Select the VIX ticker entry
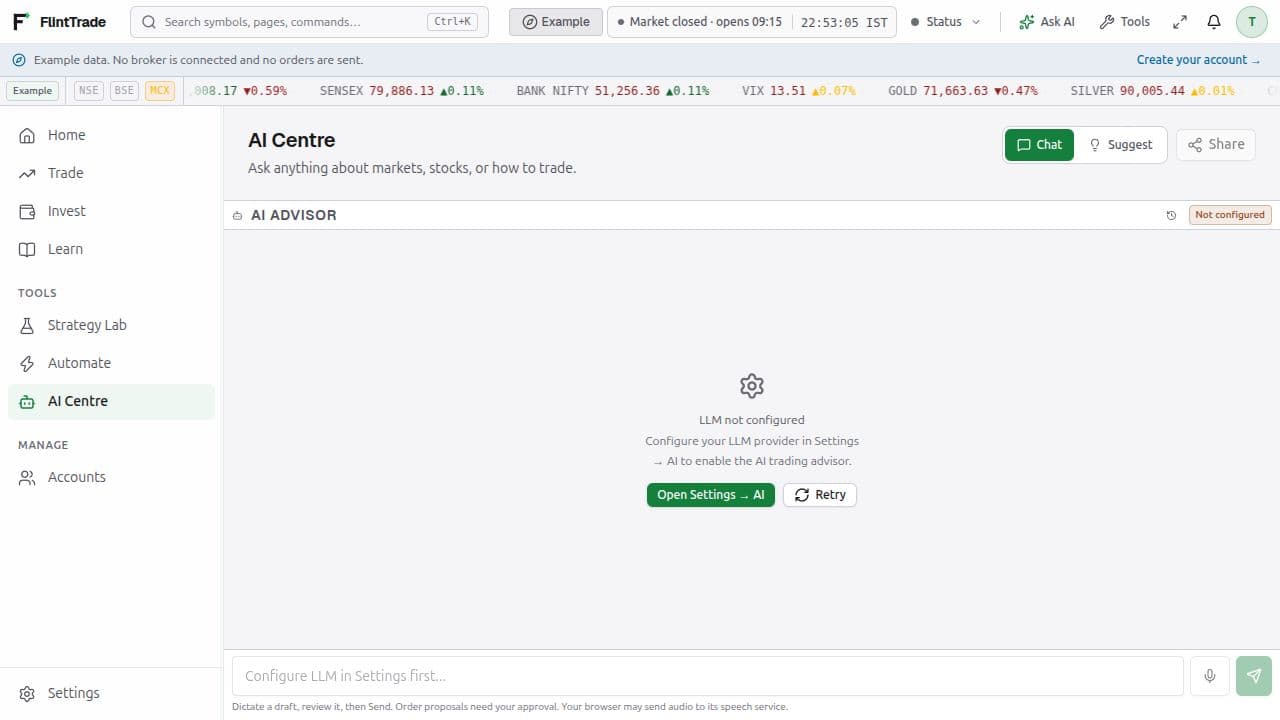Image resolution: width=1280 pixels, height=720 pixels. pyautogui.click(x=798, y=91)
